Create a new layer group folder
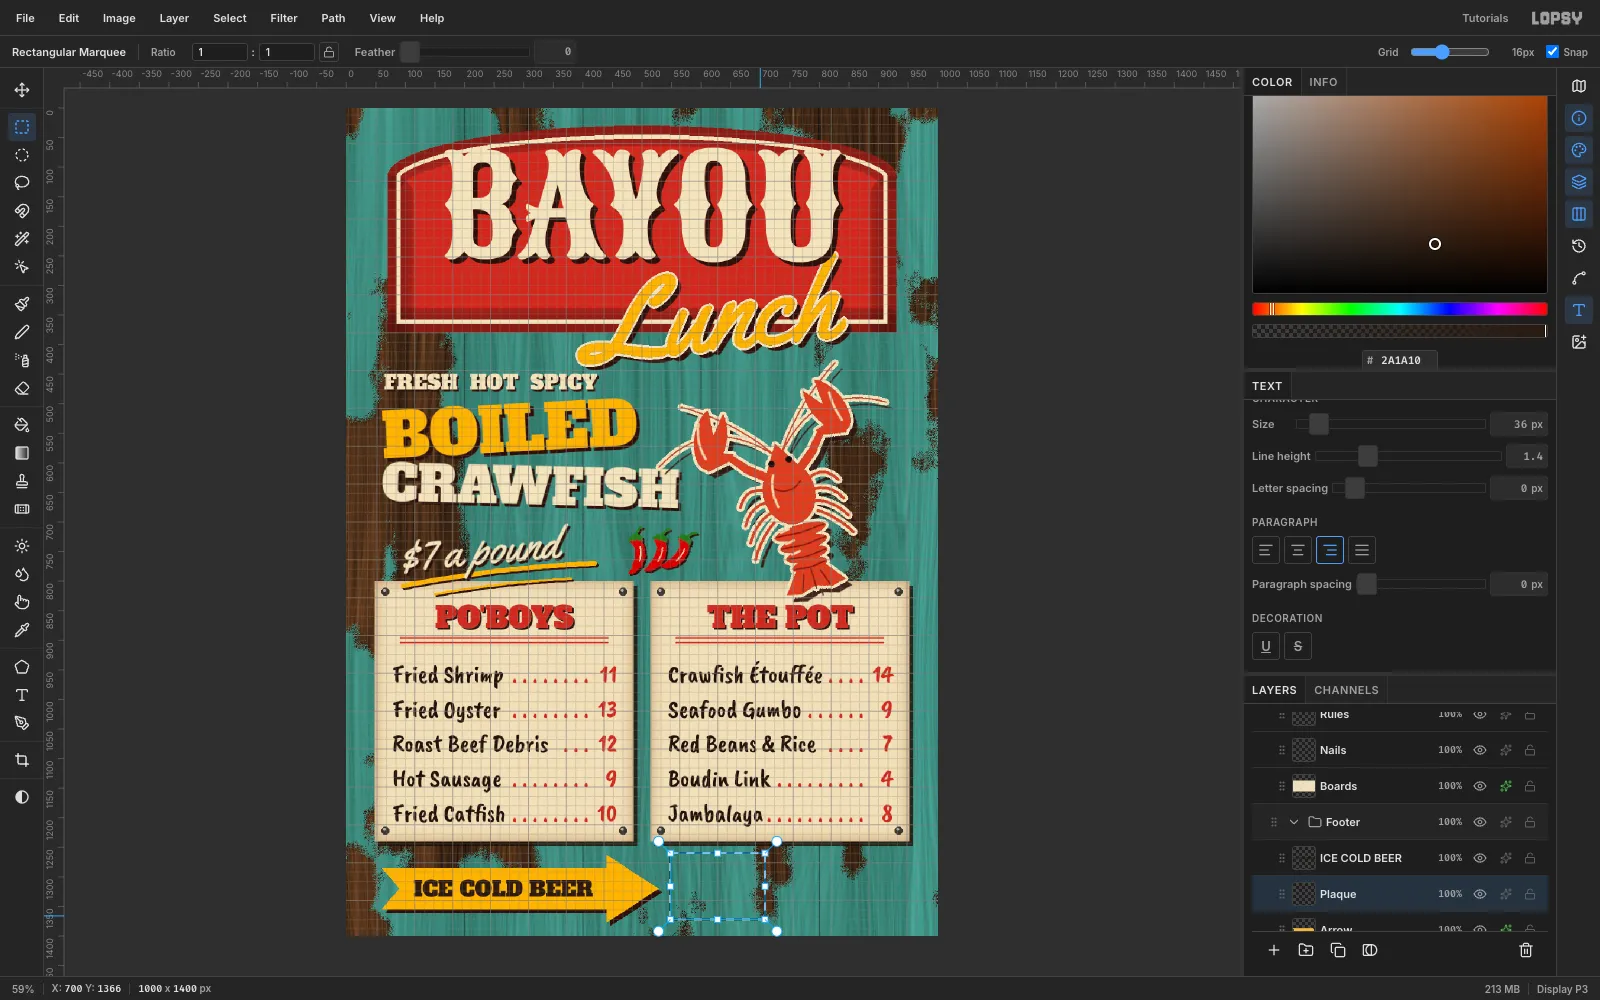This screenshot has height=1000, width=1600. click(x=1306, y=950)
